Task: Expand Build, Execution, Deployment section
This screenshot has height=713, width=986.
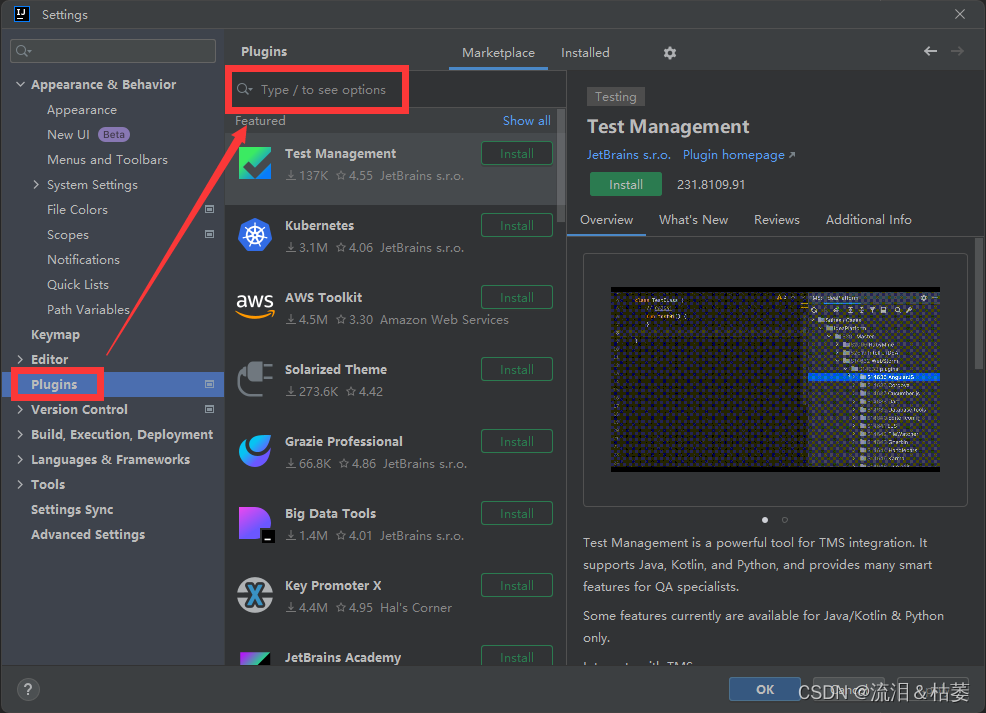Action: [x=20, y=434]
